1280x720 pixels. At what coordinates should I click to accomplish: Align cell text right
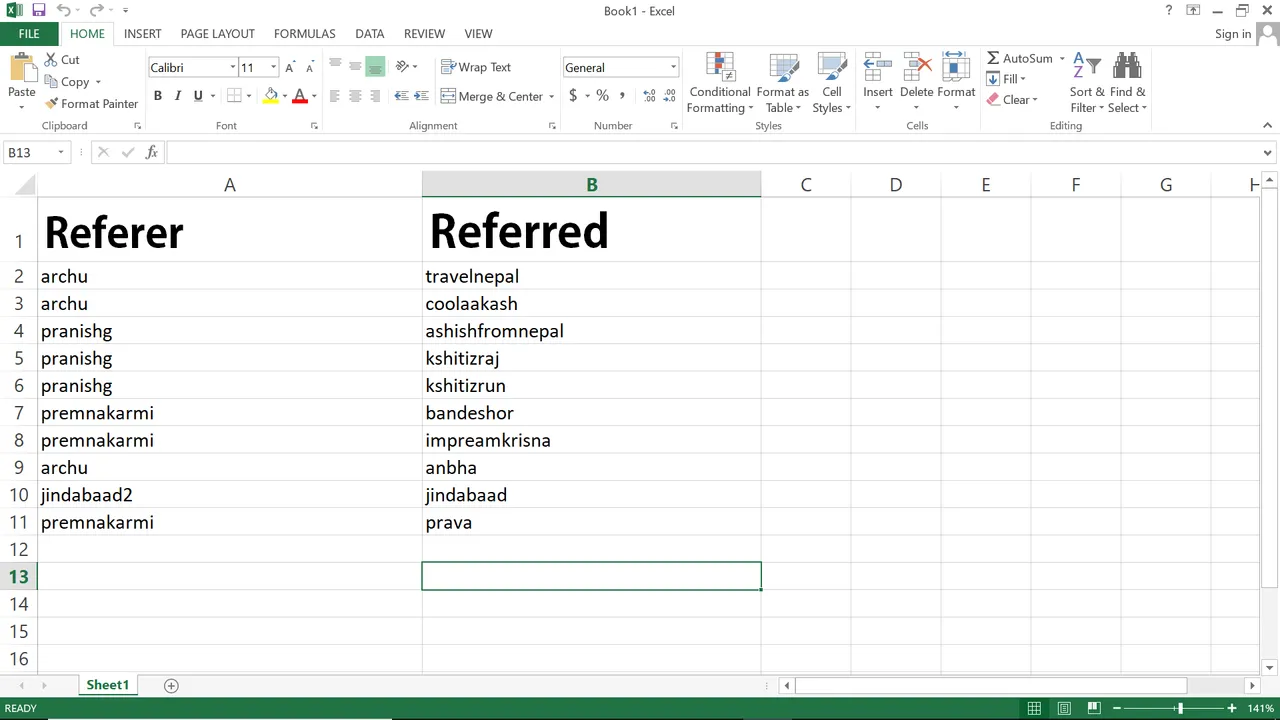(375, 96)
